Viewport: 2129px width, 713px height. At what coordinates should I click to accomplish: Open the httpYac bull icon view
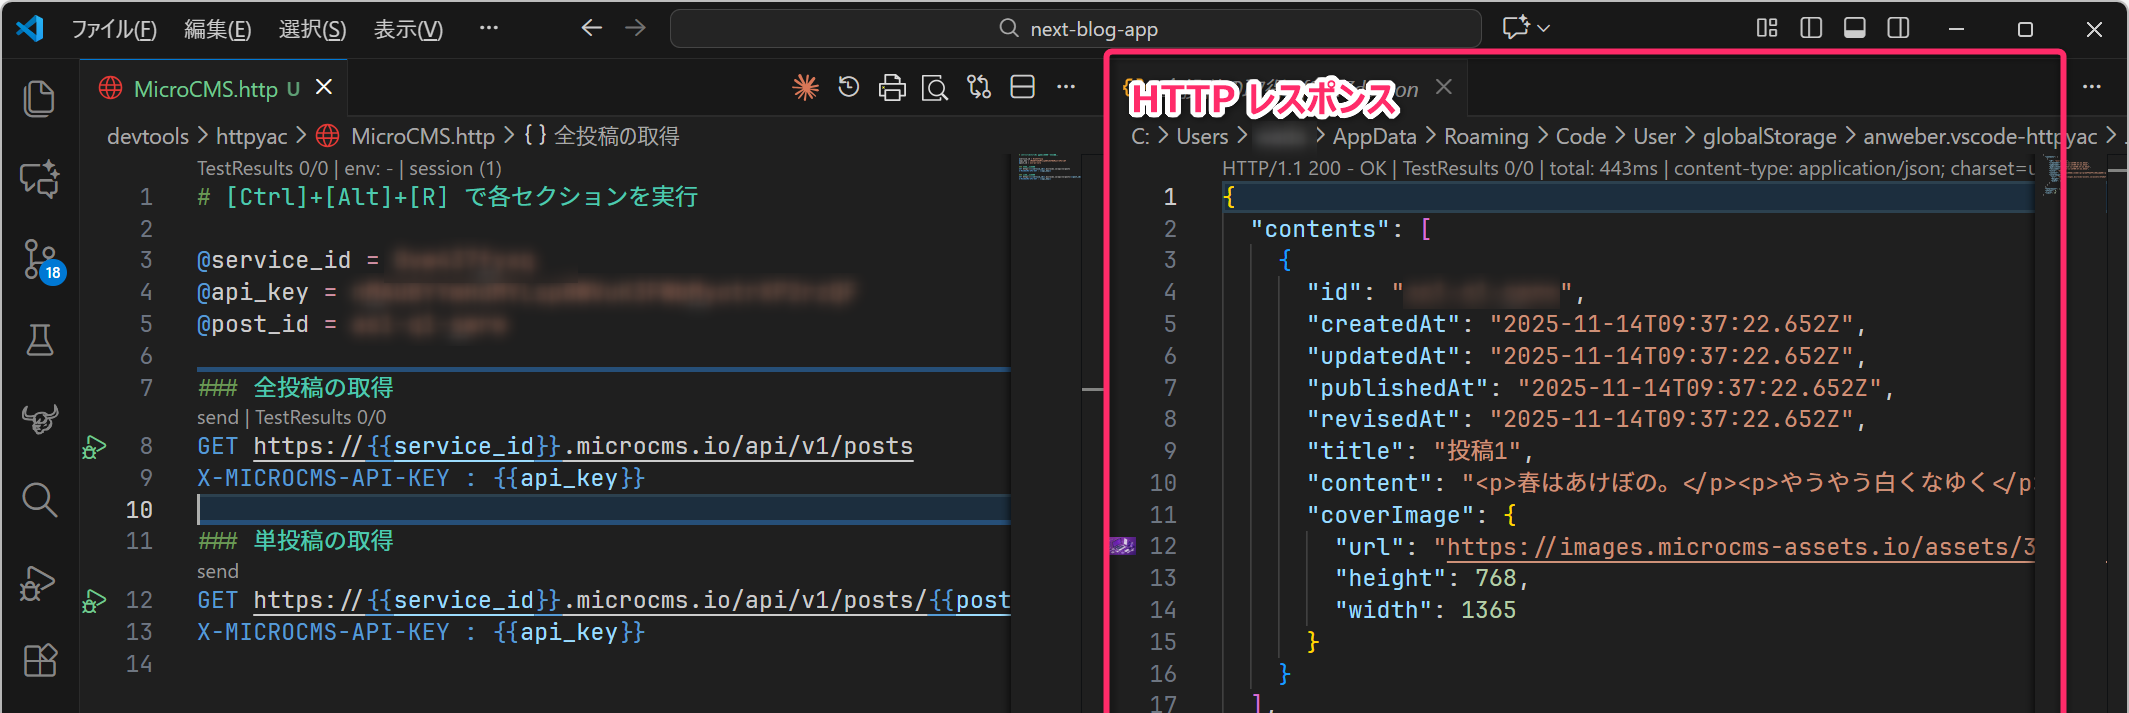click(40, 419)
